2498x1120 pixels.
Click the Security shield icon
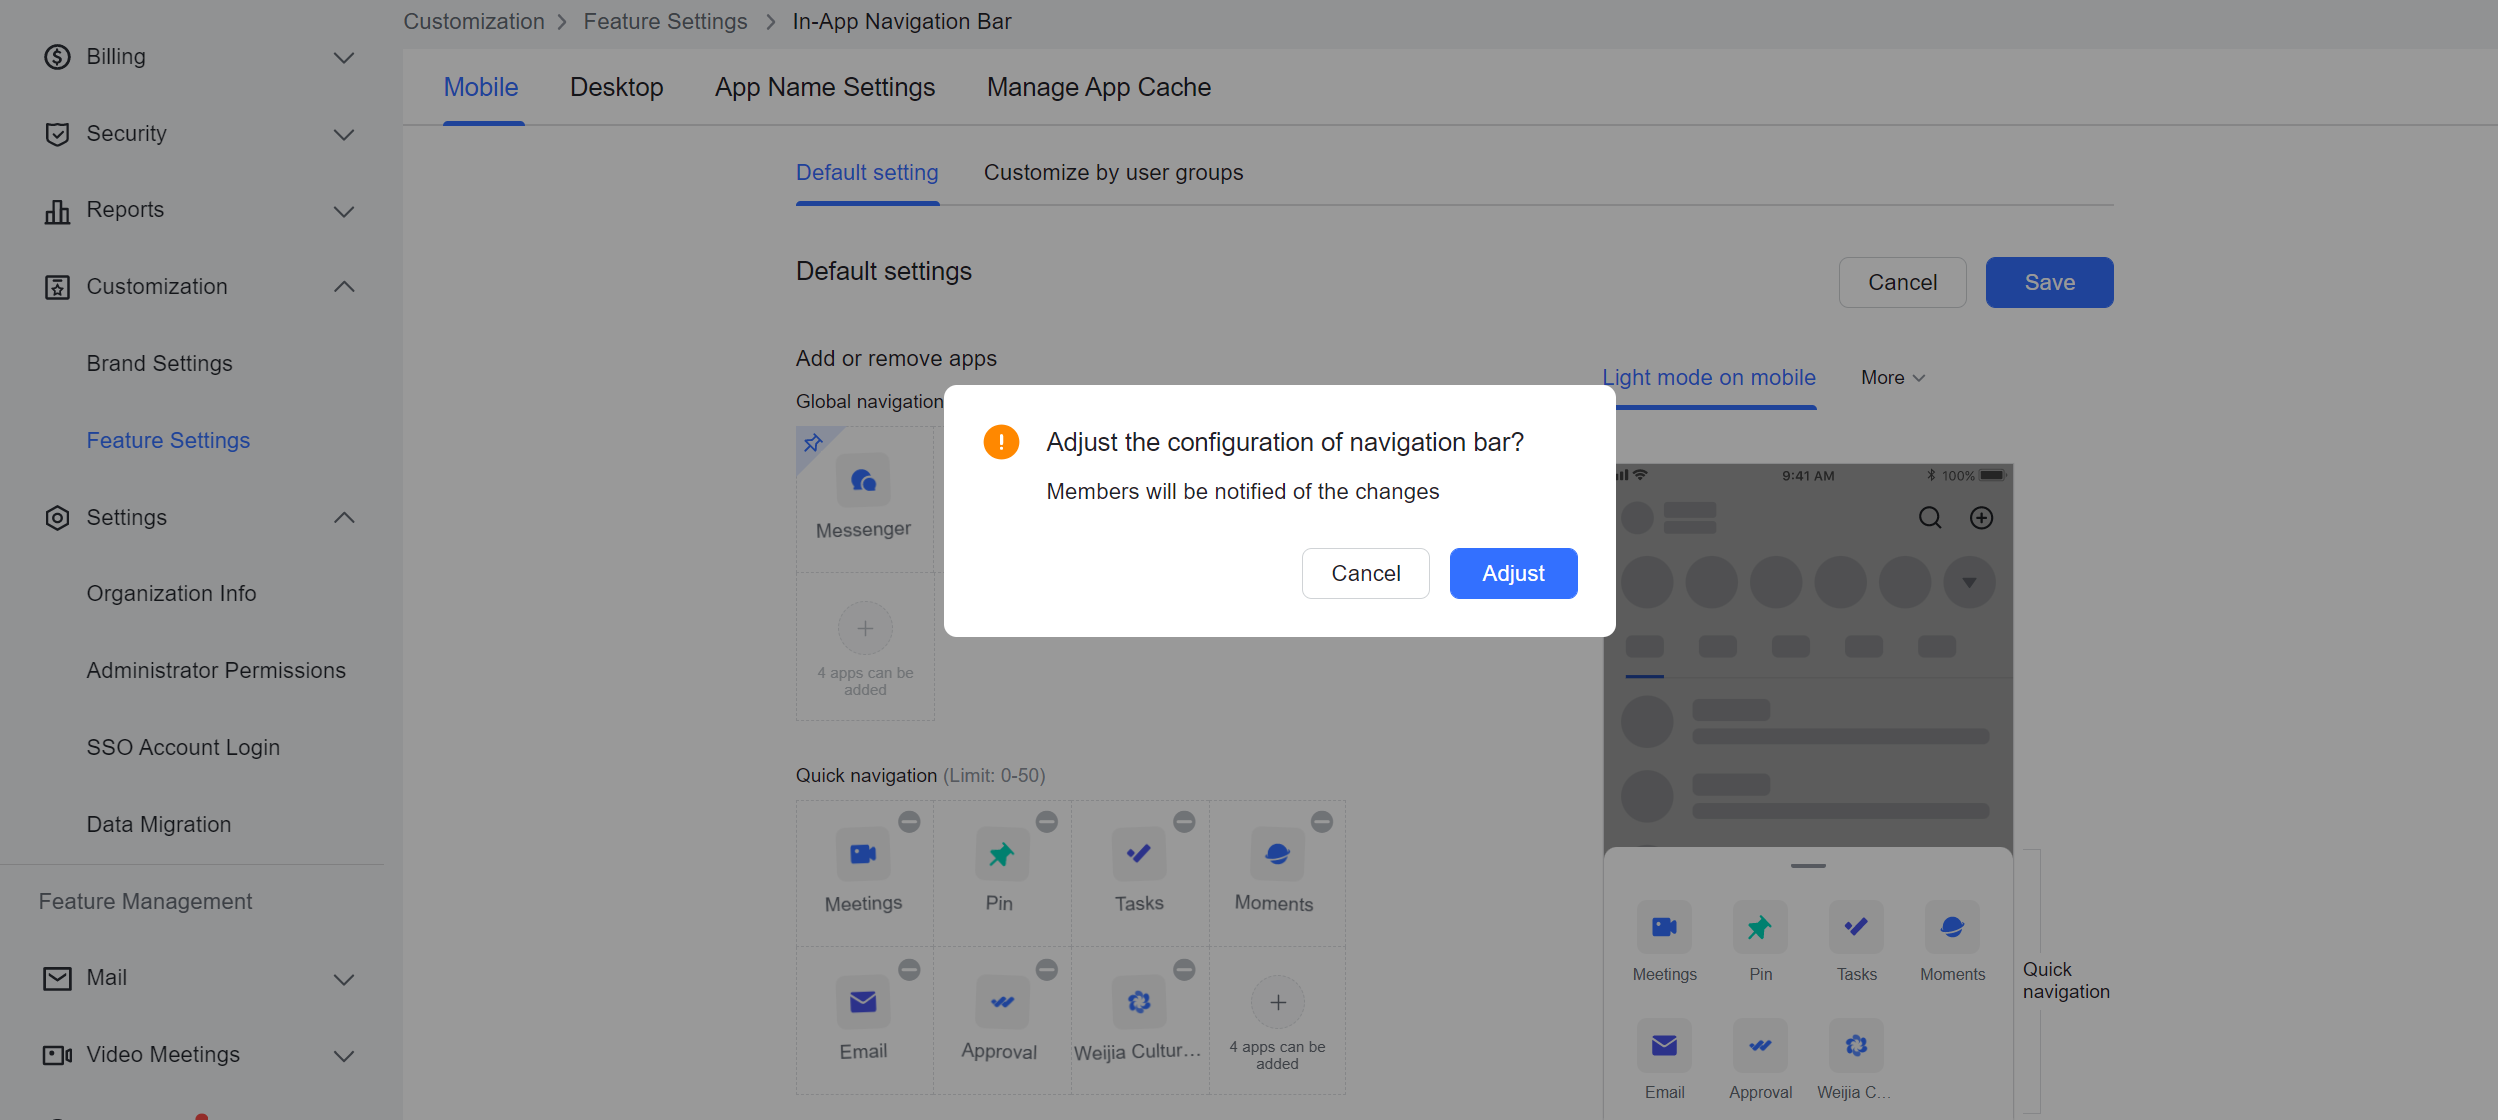pos(57,134)
